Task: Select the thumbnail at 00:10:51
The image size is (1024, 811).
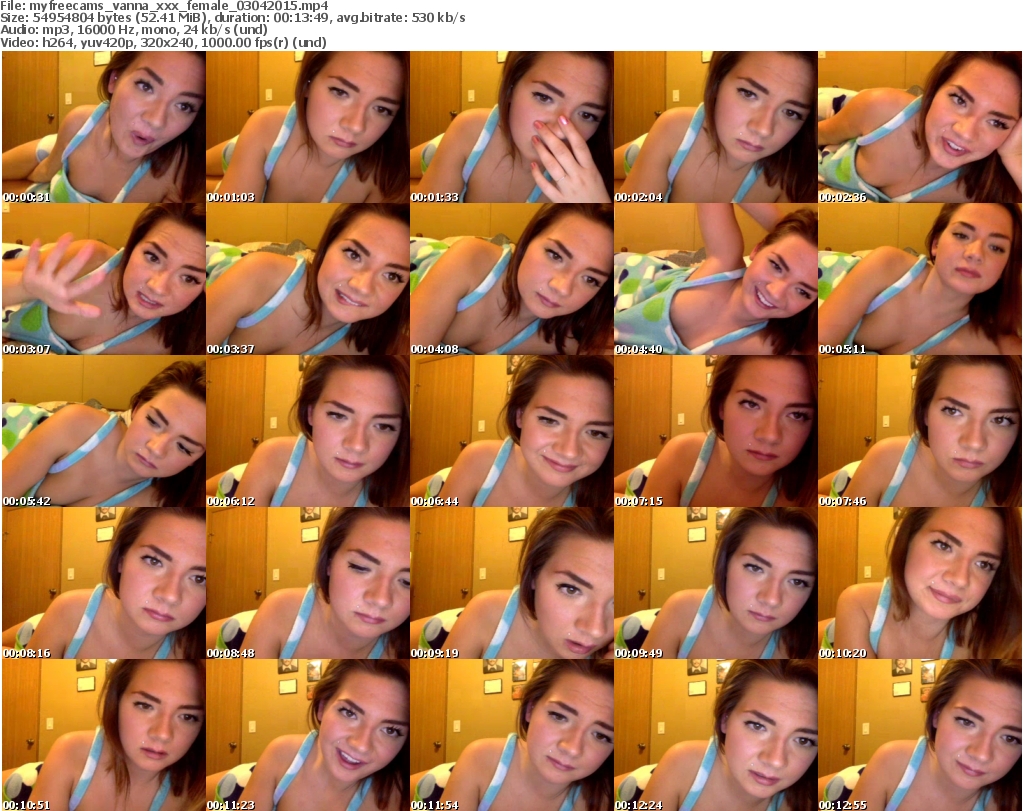Action: point(104,735)
